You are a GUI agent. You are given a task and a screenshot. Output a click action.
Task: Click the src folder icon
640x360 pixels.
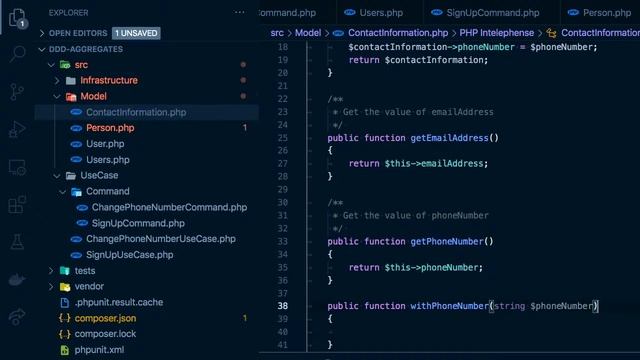click(x=65, y=64)
